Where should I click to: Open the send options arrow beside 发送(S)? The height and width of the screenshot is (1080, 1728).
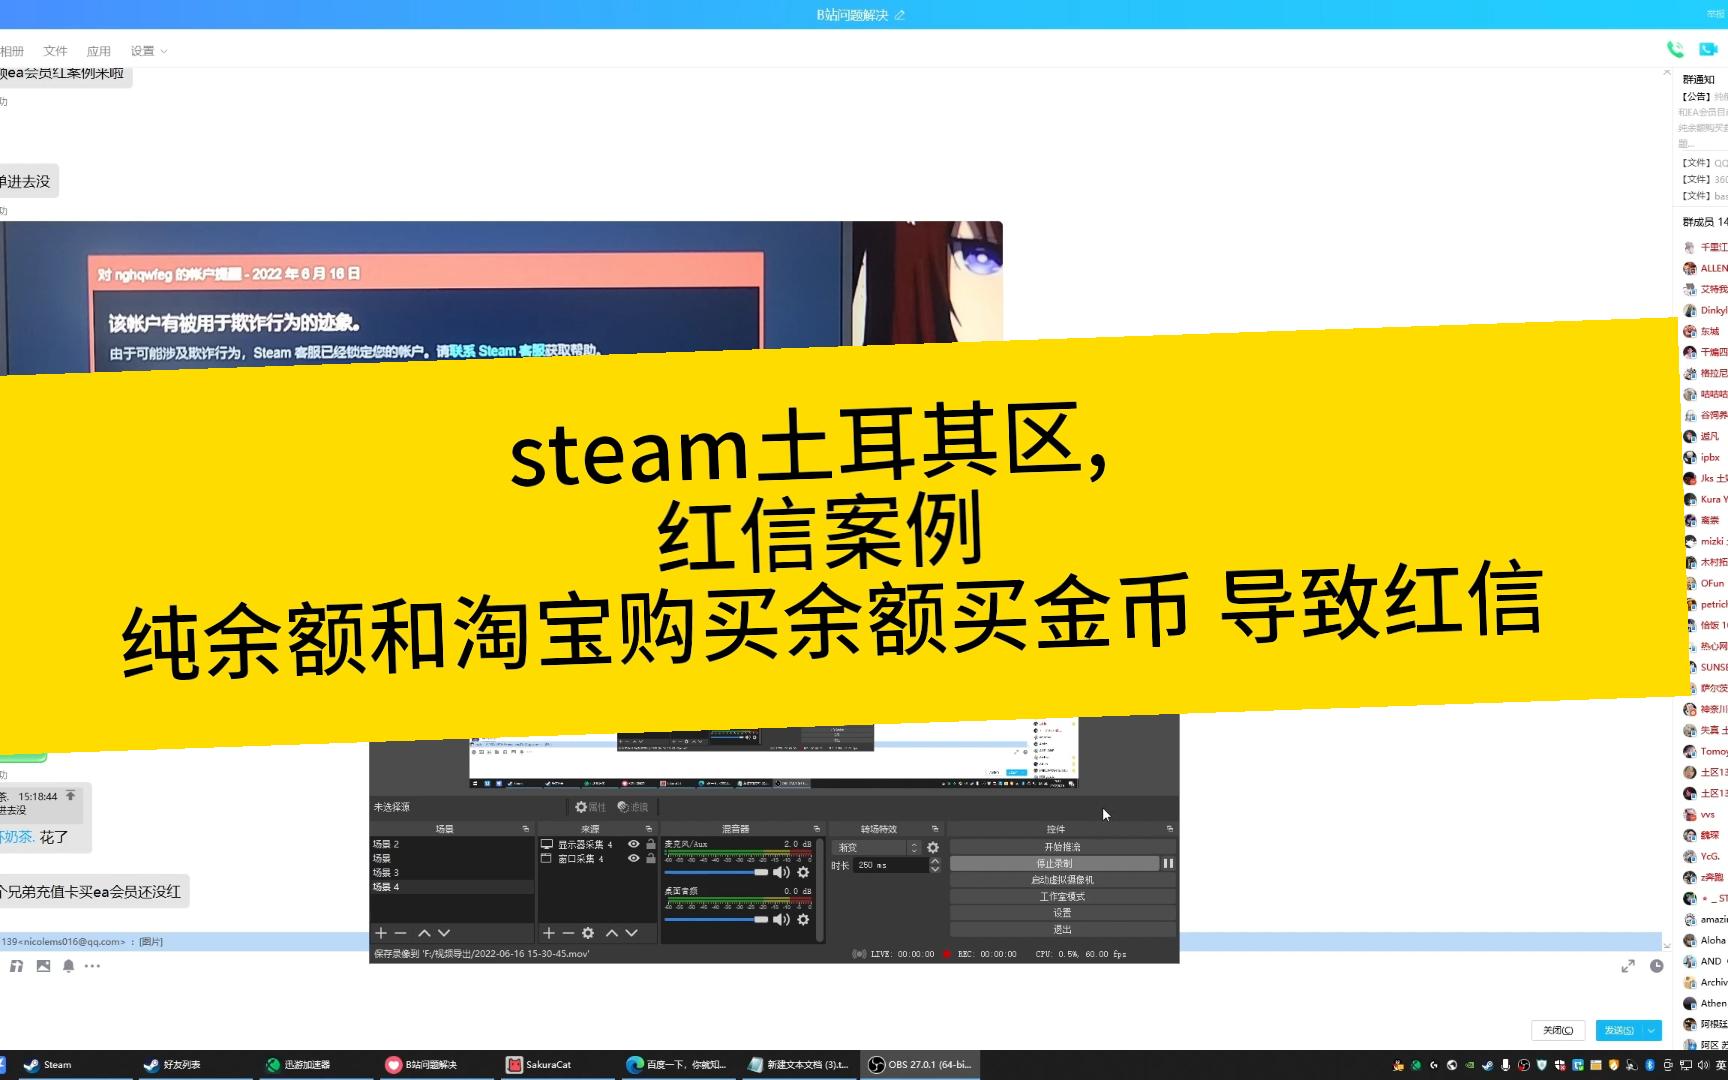tap(1651, 1030)
